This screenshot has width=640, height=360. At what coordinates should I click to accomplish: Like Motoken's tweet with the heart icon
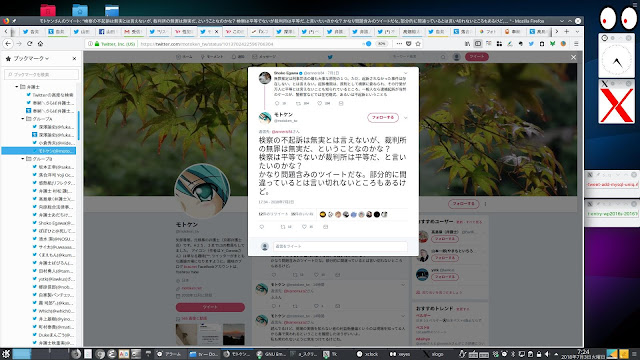(304, 227)
